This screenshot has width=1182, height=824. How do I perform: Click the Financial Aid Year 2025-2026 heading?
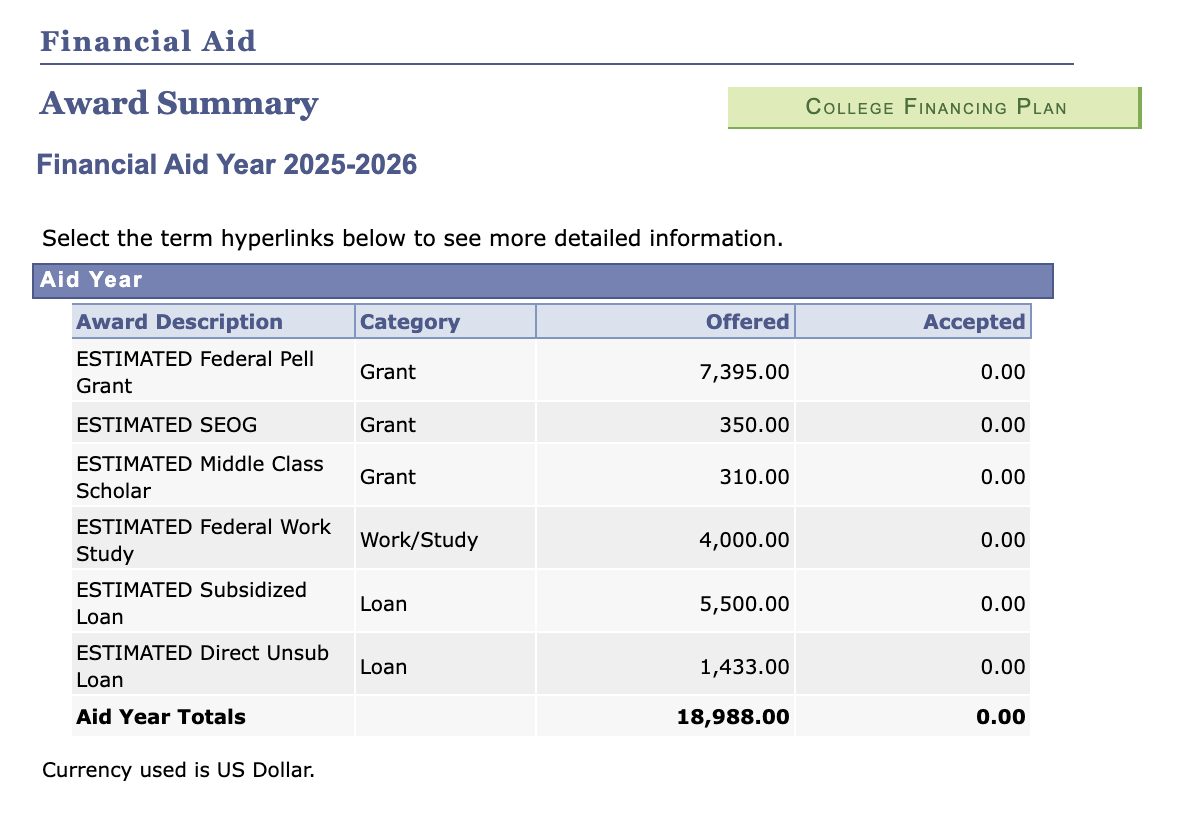[227, 164]
